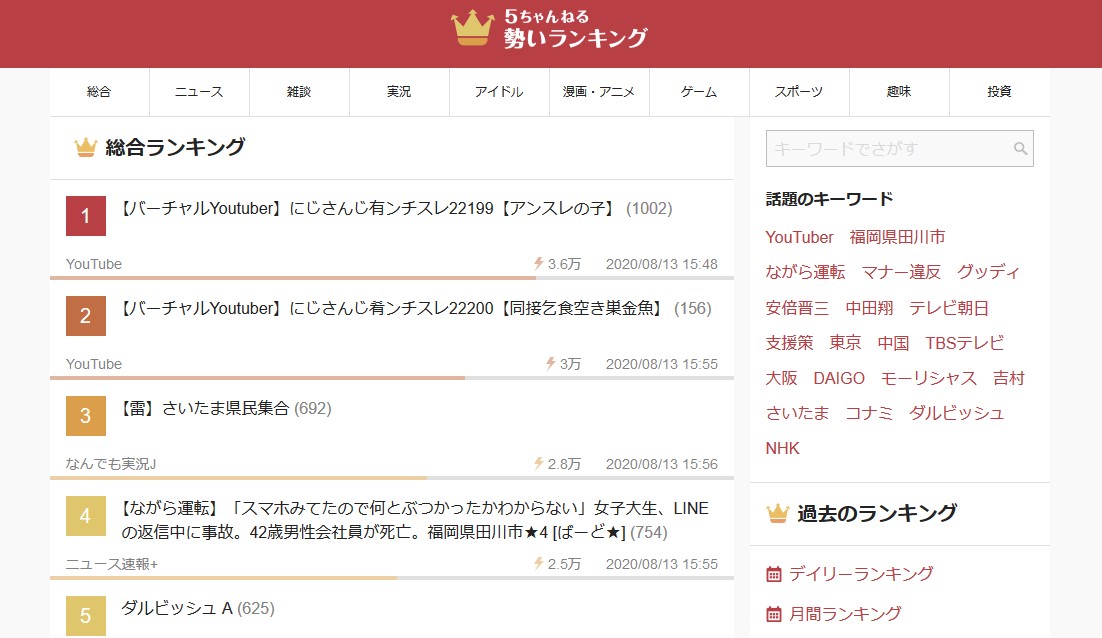The image size is (1102, 638).
Task: Click the rank 4 number badge
Action: [86, 516]
